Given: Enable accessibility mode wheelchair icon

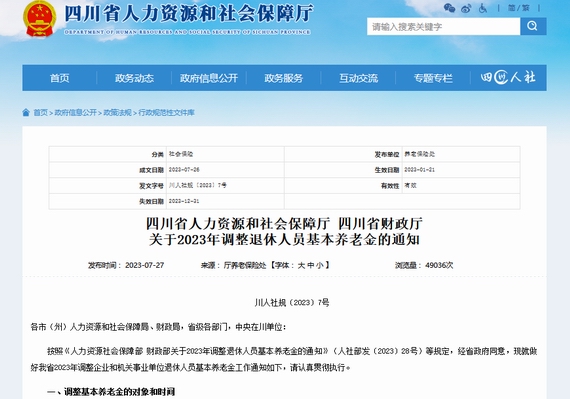Looking at the screenshot, I should [483, 8].
